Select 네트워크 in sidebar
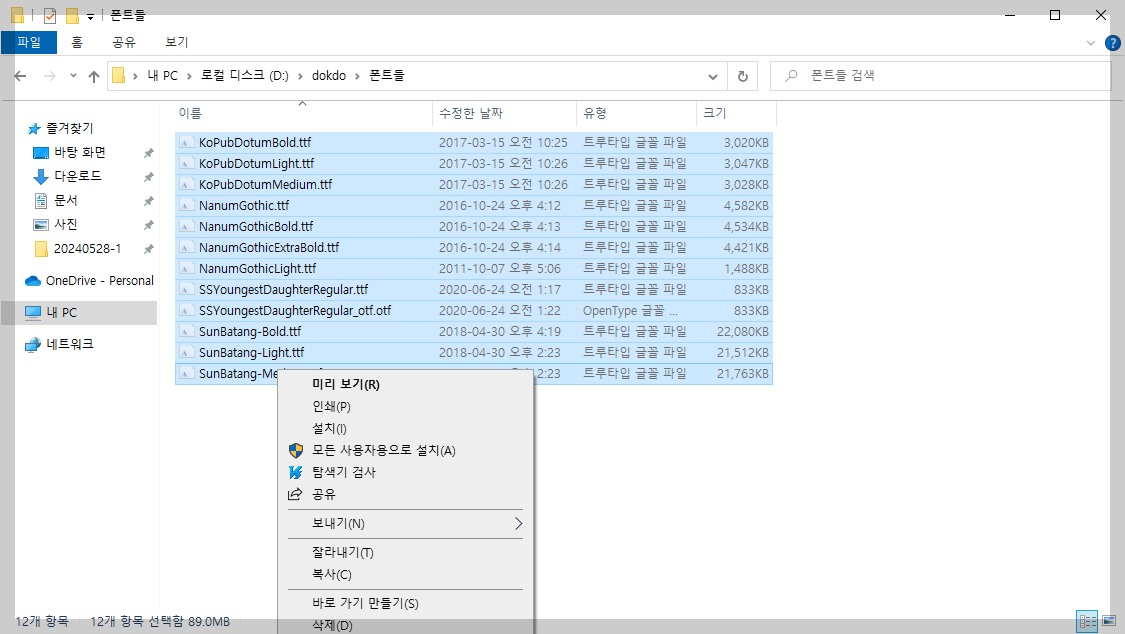Image resolution: width=1125 pixels, height=634 pixels. [70, 344]
